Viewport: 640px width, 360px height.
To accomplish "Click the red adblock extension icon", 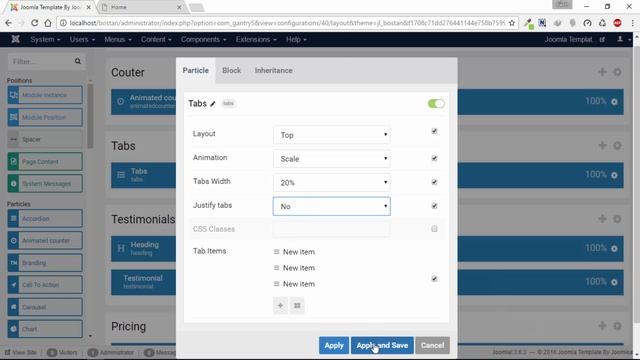I will point(617,23).
